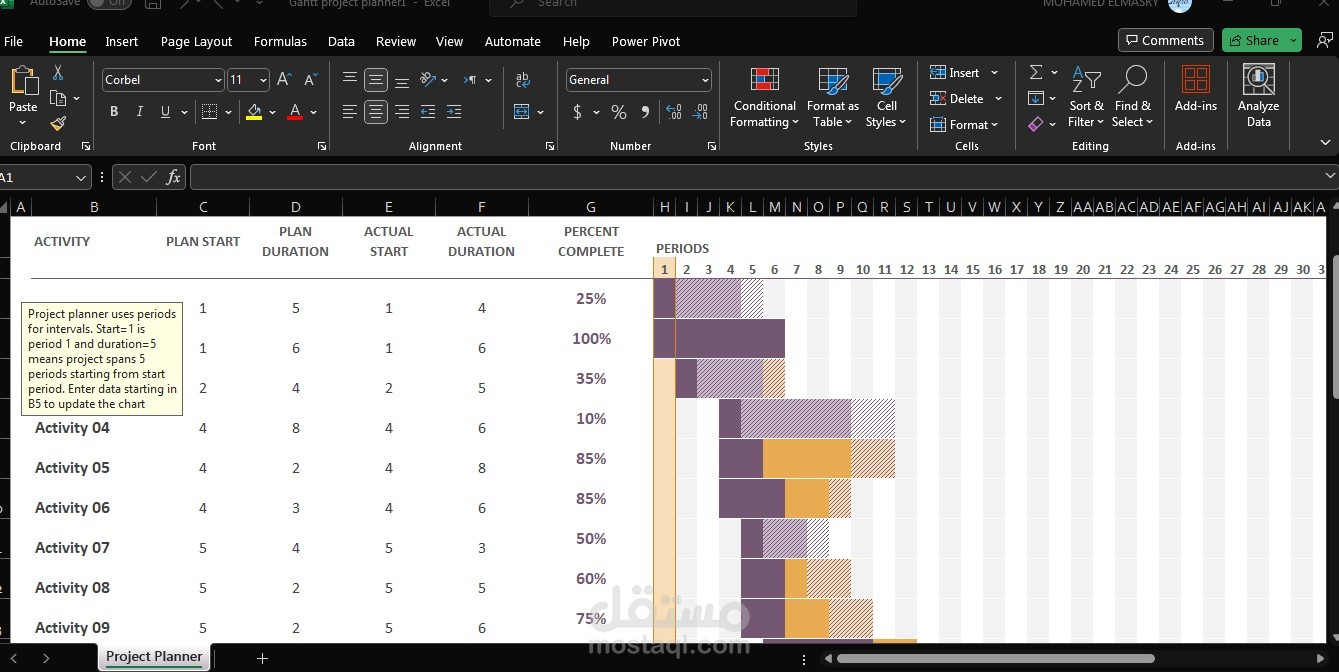Expand Find & Select menu
This screenshot has height=672, width=1339.
click(1133, 97)
